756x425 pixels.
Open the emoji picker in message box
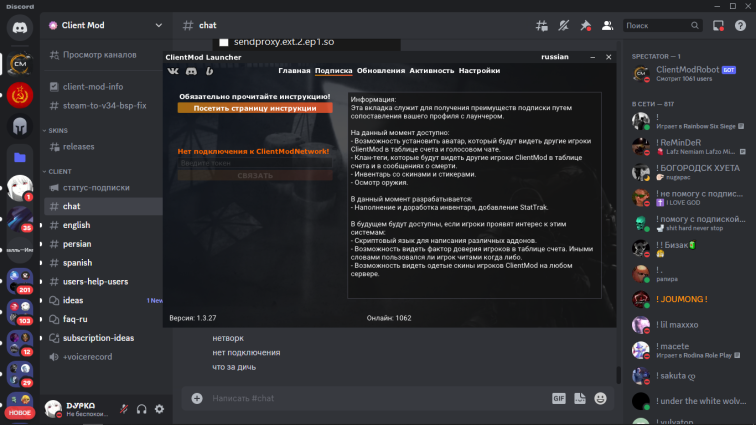600,398
